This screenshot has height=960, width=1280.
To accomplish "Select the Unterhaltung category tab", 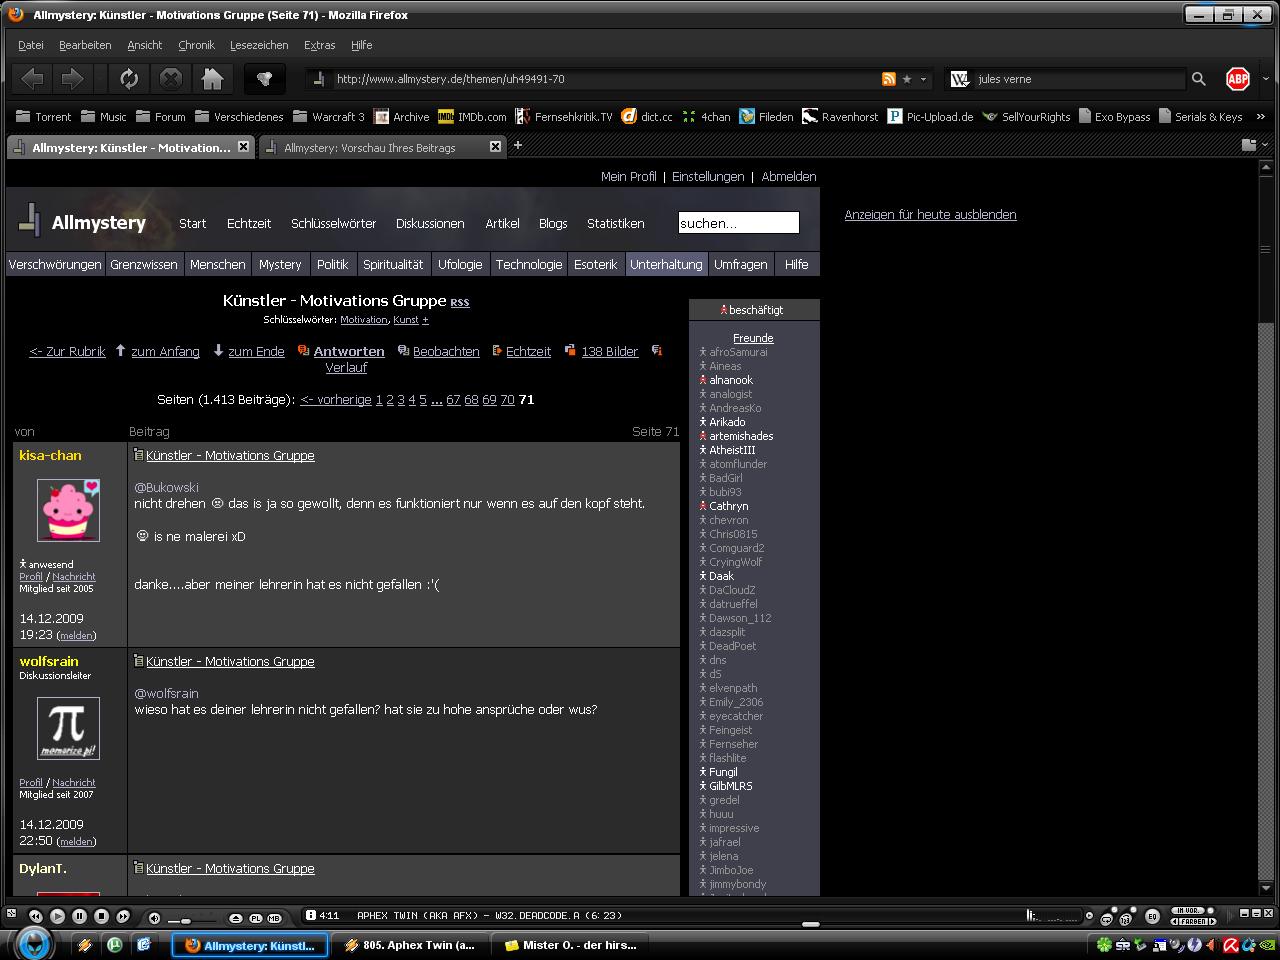I will [666, 264].
